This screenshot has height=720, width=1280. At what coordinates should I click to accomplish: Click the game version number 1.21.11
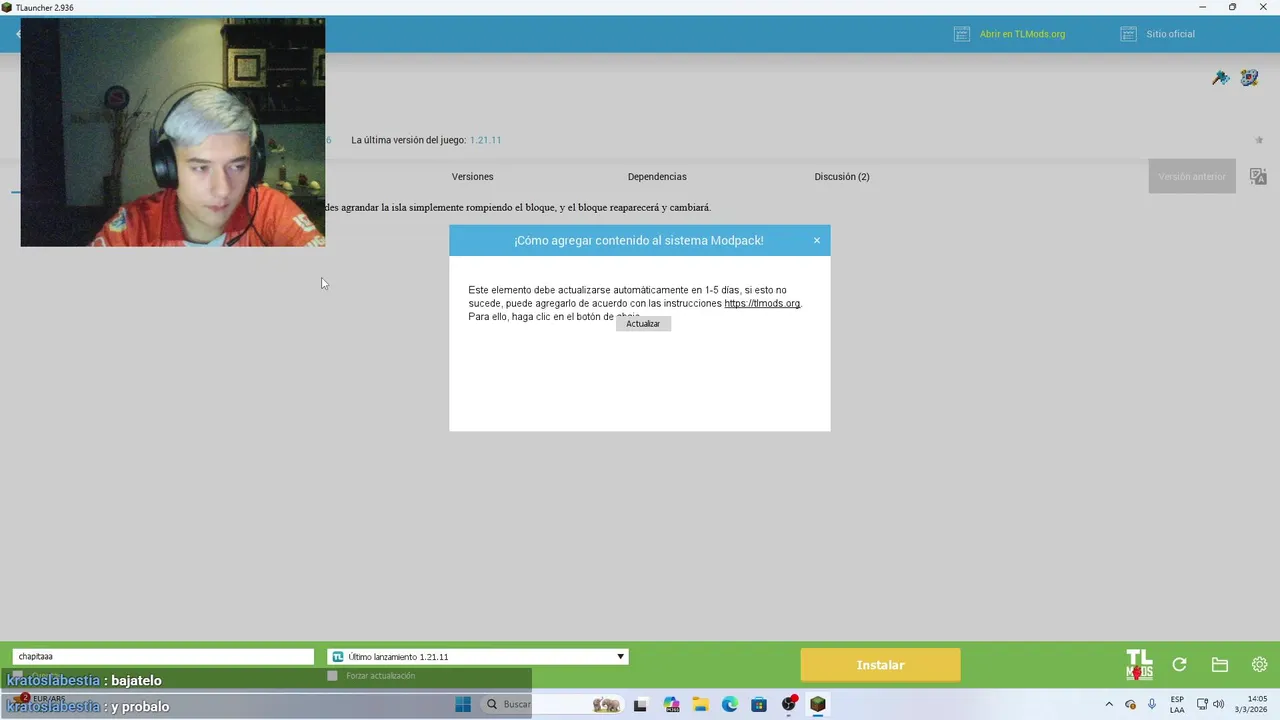[486, 140]
